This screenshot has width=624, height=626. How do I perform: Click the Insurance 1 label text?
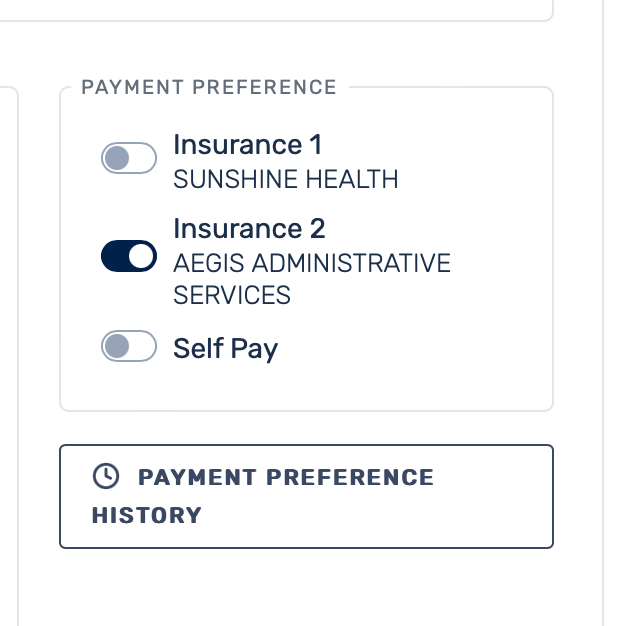(247, 145)
